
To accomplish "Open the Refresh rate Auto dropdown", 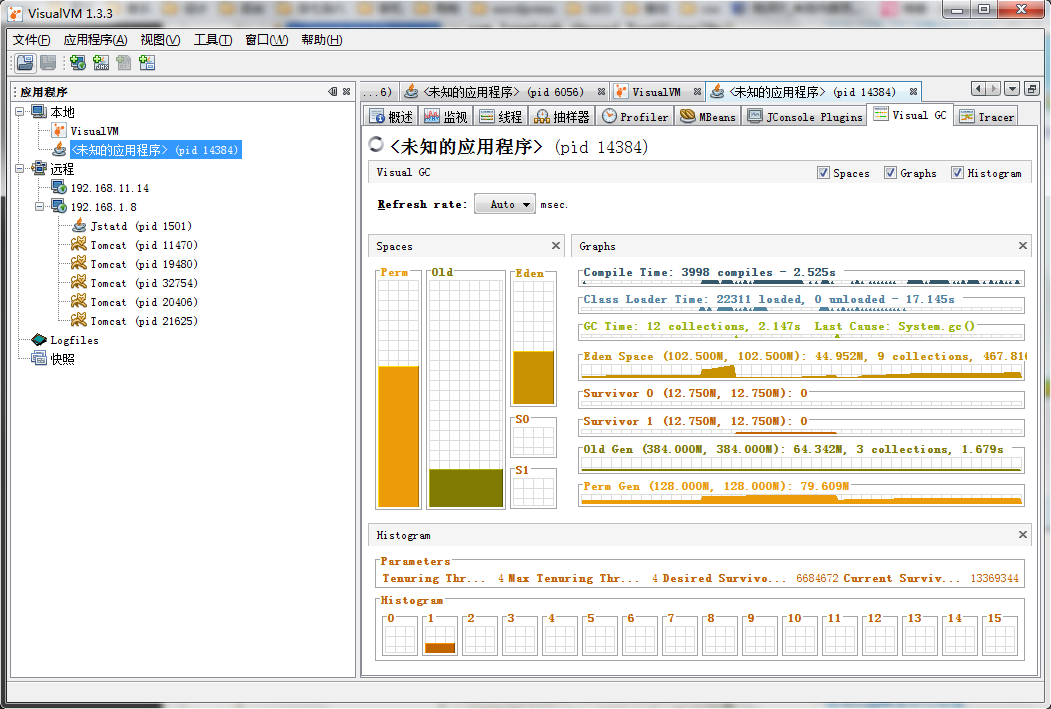I will coord(504,204).
